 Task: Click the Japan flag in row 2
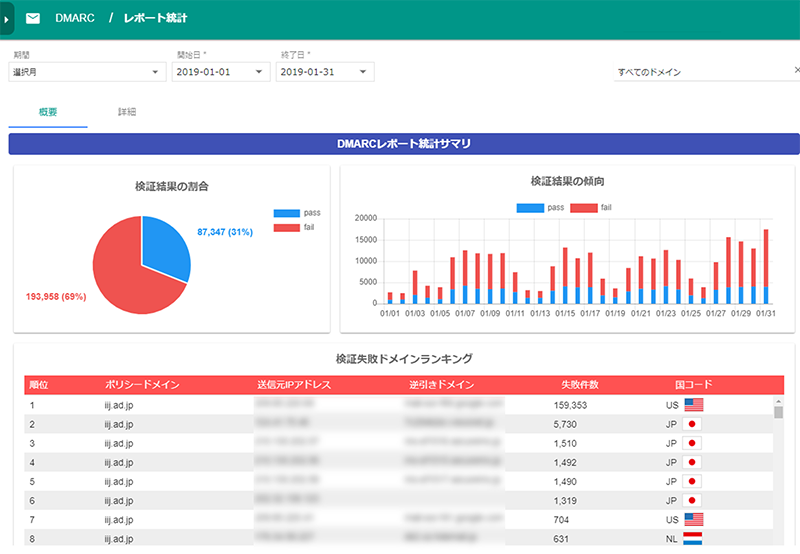(690, 424)
